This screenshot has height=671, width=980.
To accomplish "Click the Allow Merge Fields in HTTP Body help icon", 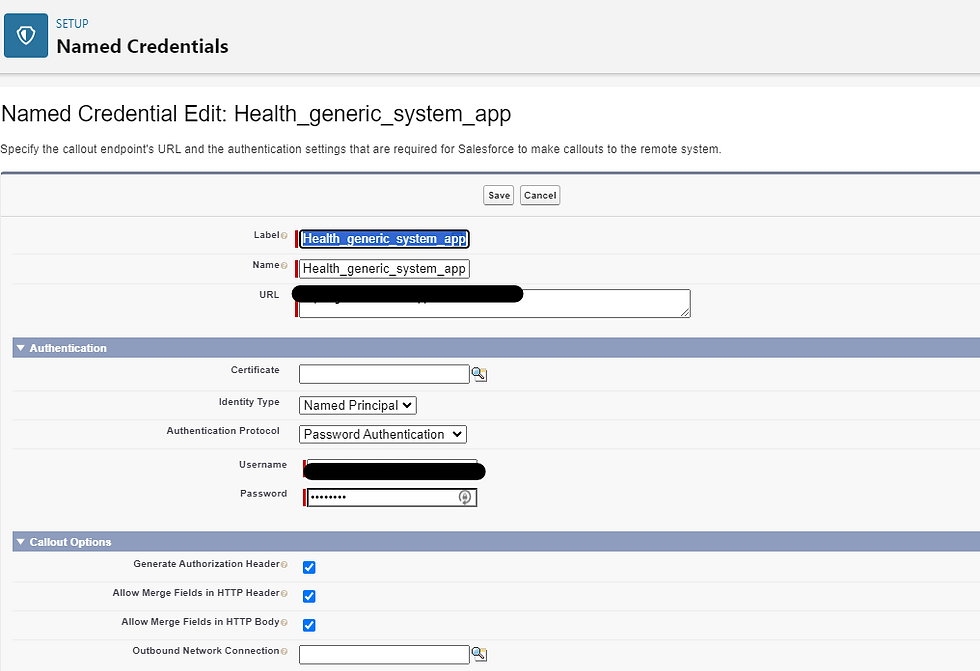I will pos(284,622).
